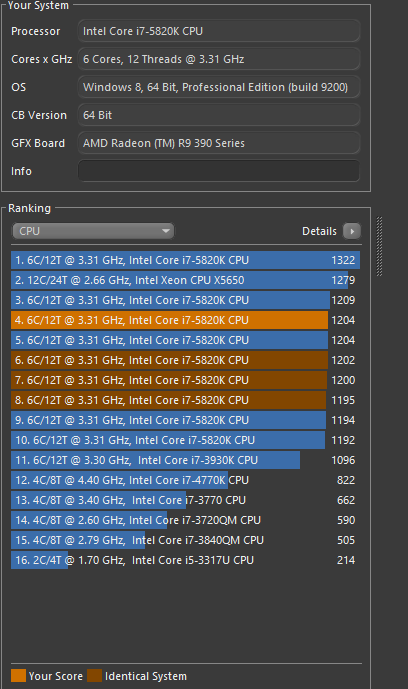Click the Identical System brown legend swatch

(x=94, y=676)
